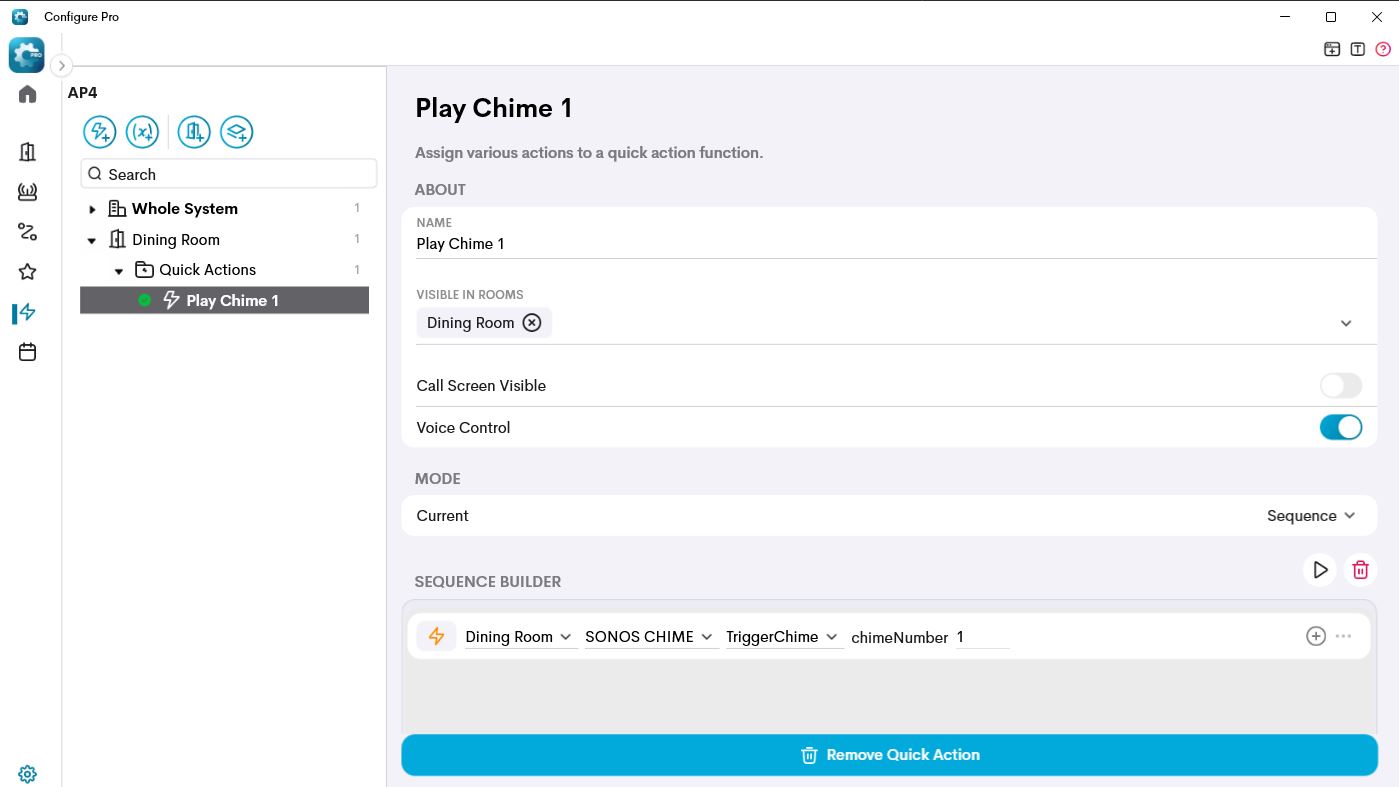Click the add-panel icon in top right toolbar
Image resolution: width=1399 pixels, height=787 pixels.
click(1332, 49)
